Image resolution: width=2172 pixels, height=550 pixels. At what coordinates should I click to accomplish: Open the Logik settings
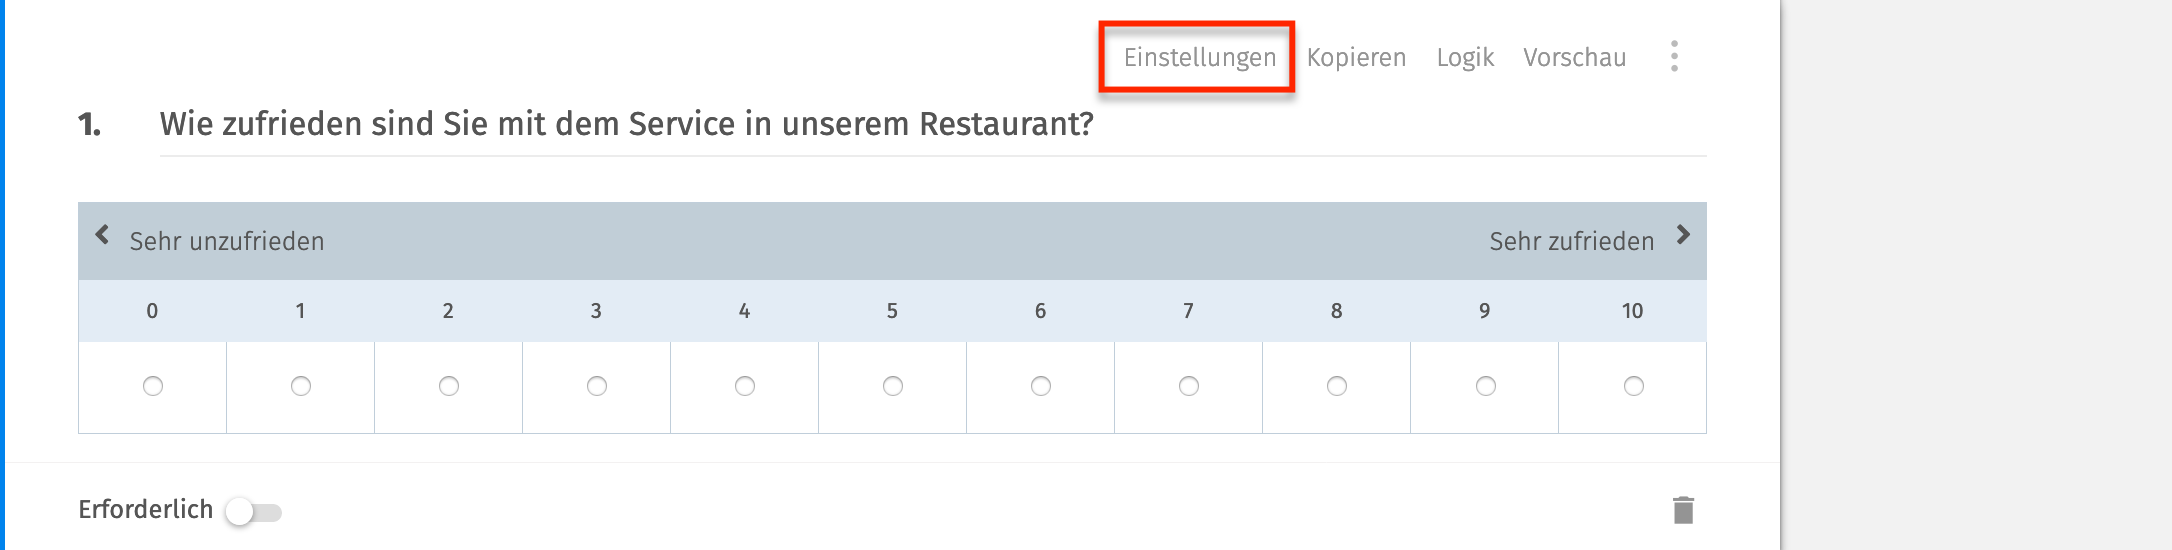pos(1465,58)
